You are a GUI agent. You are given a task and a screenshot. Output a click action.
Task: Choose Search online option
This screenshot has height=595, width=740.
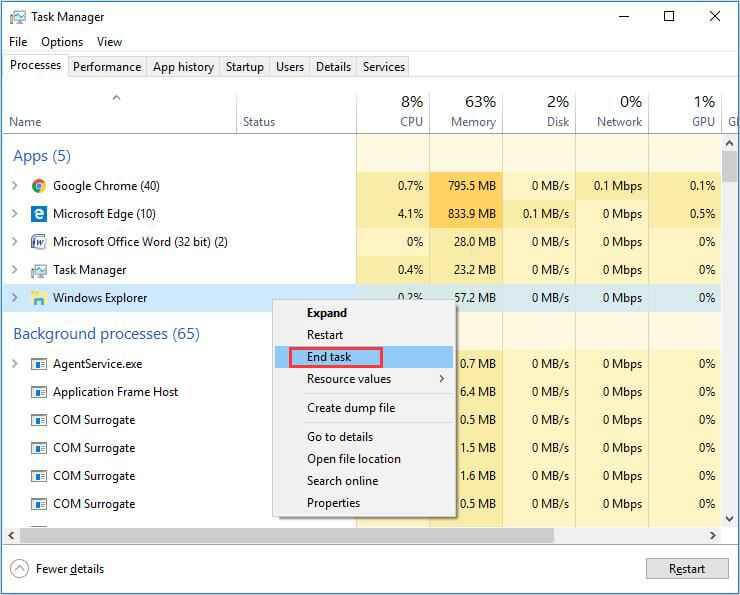tap(365, 481)
